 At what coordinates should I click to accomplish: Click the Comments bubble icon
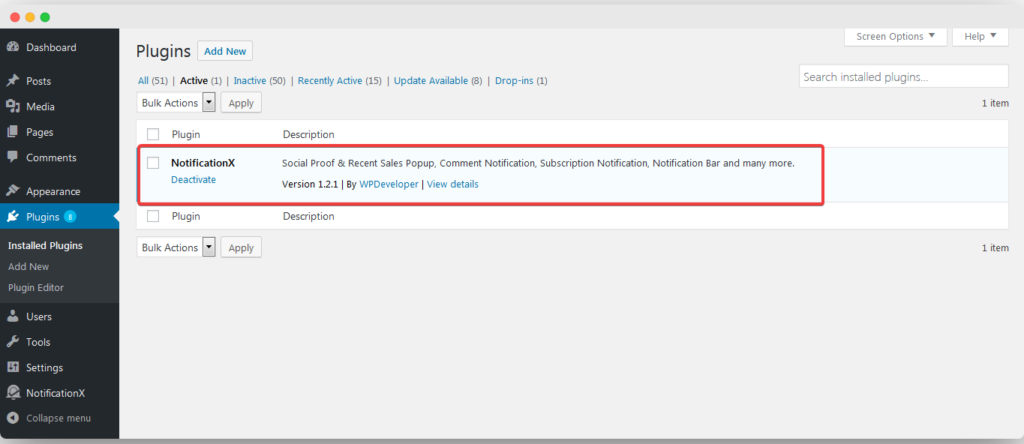pos(13,157)
